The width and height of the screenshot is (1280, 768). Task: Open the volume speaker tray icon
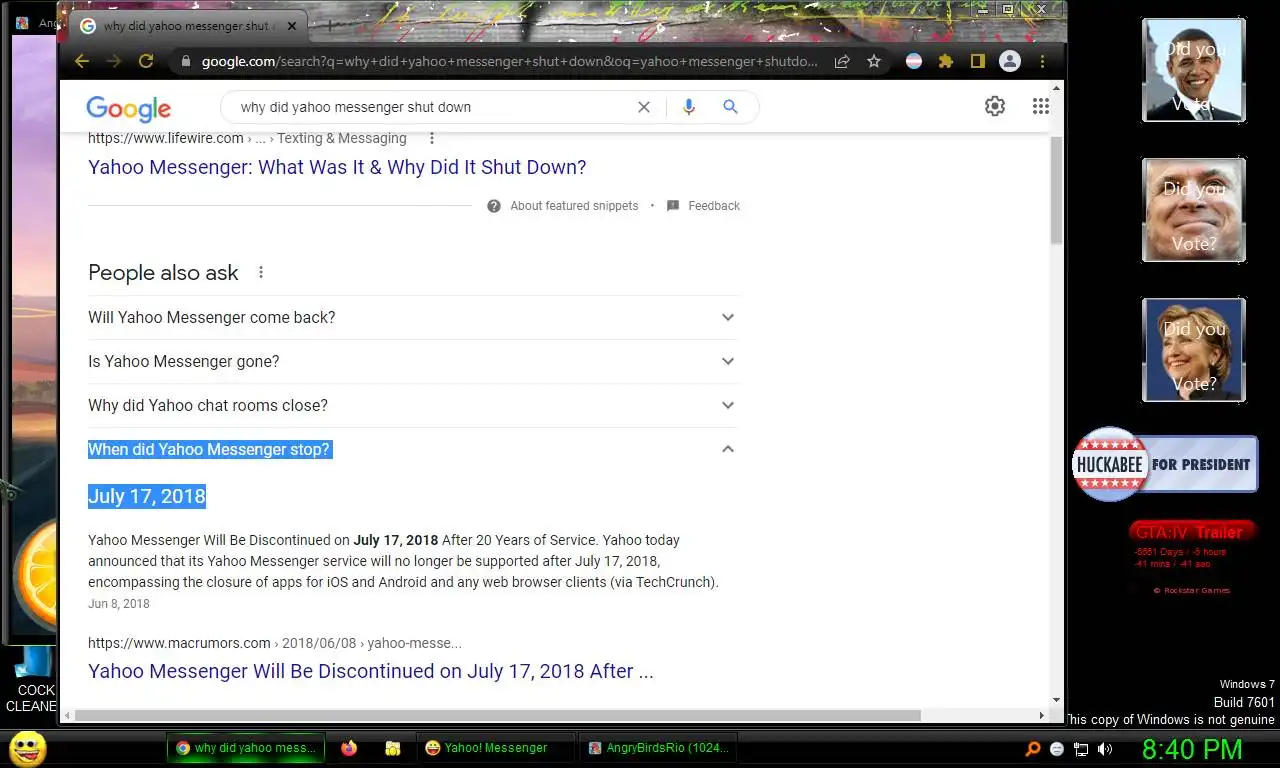[x=1105, y=749]
